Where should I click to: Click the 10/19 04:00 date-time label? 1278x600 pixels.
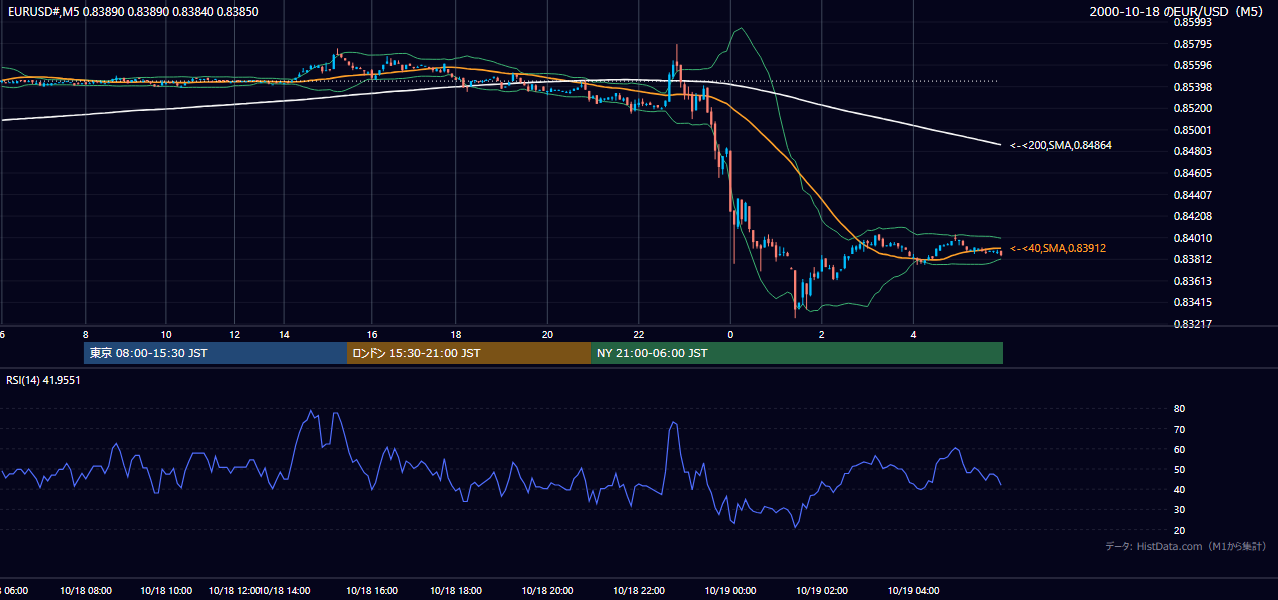point(914,590)
